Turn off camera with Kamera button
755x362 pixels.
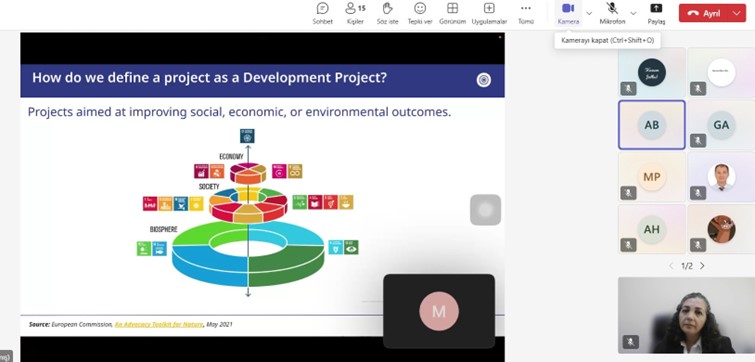click(x=568, y=13)
